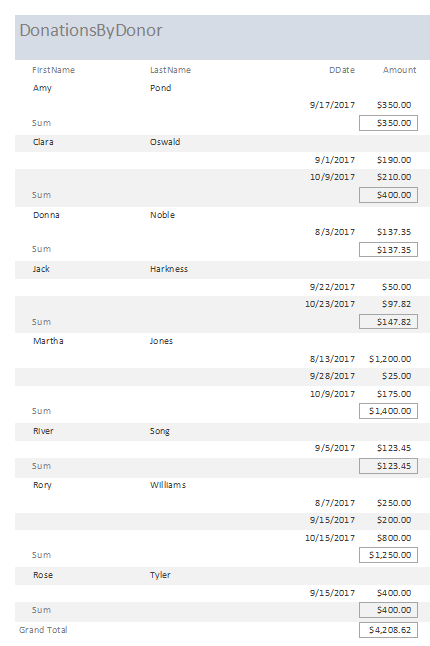Select the LastName column header
Screen dimensions: 430x646
(x=171, y=70)
